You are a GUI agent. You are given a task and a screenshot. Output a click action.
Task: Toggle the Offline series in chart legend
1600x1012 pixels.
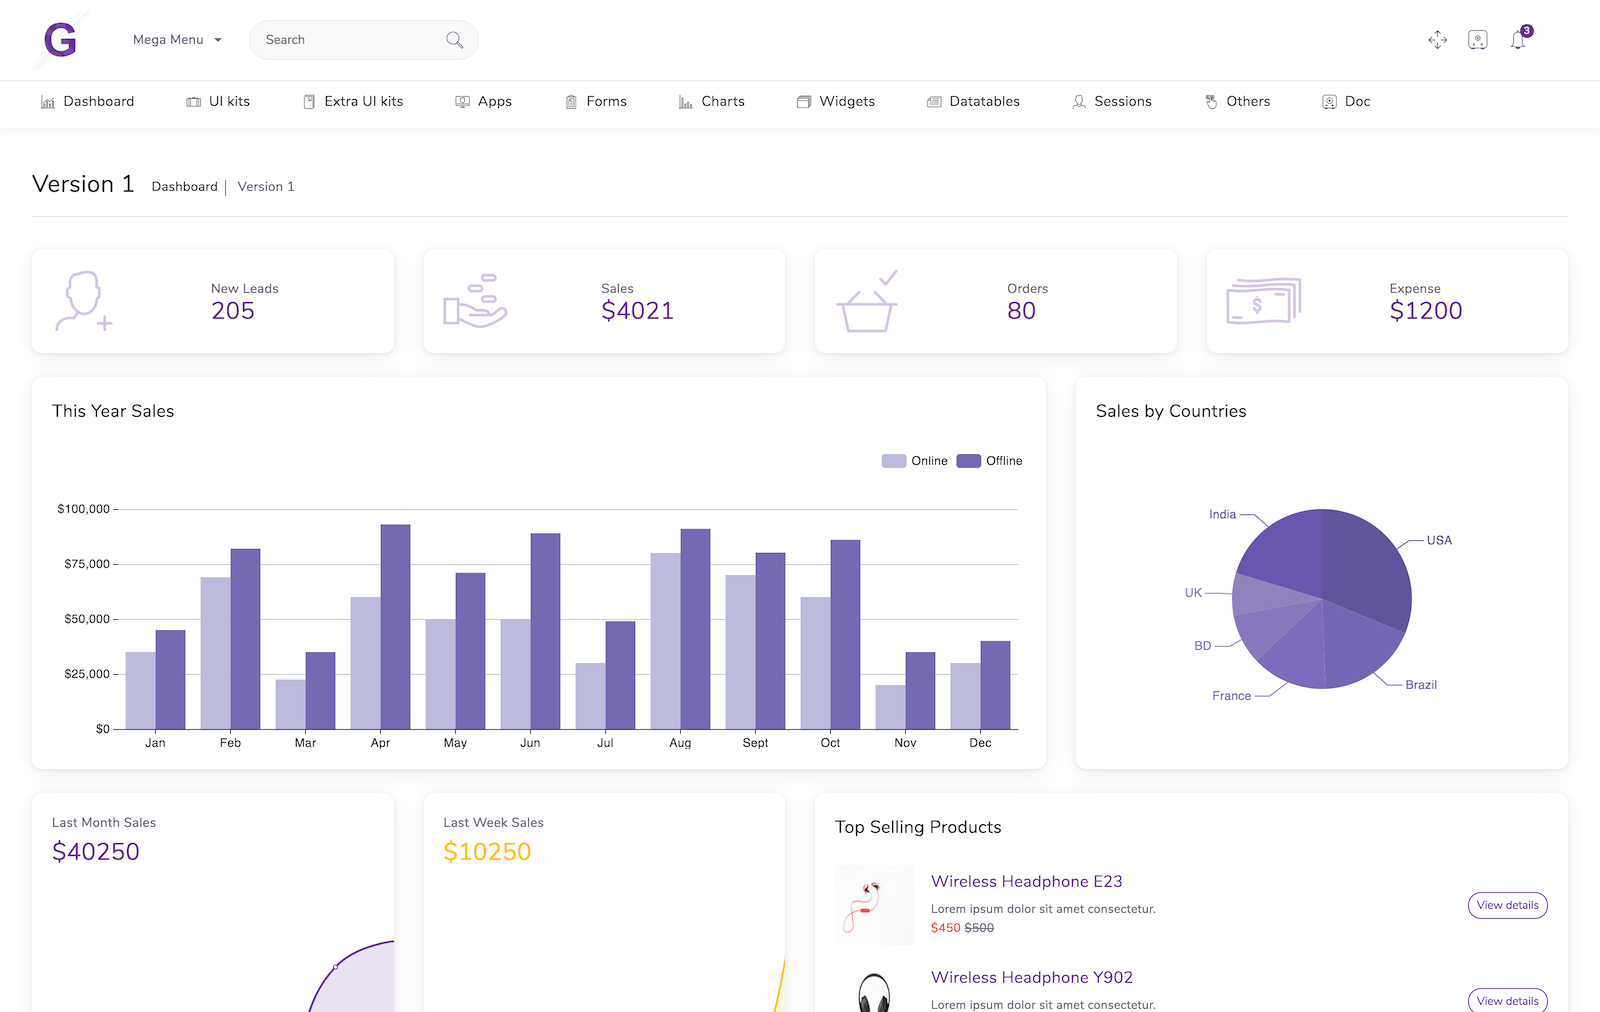[989, 461]
